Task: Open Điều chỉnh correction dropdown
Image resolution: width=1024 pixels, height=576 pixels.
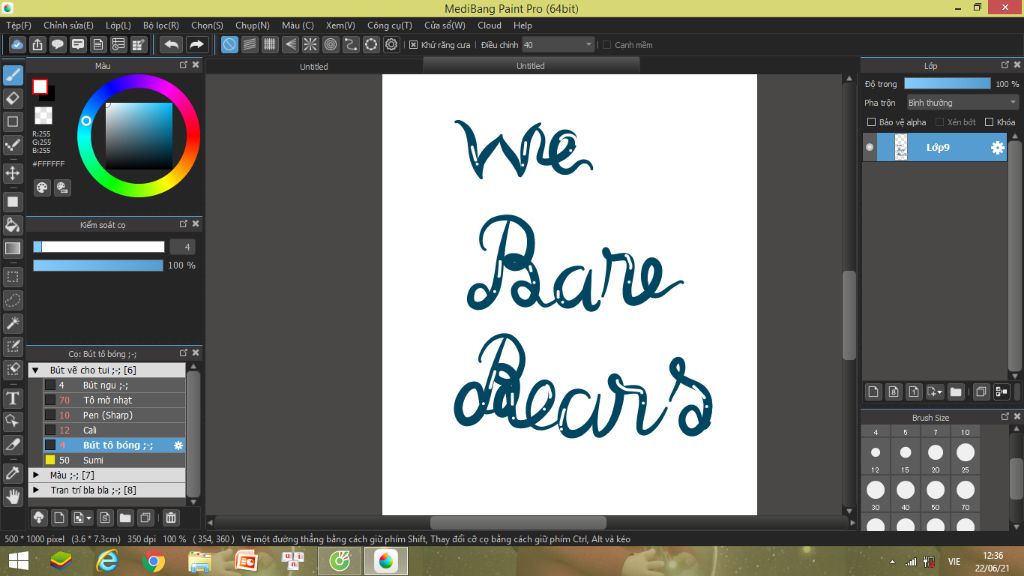Action: tap(558, 45)
